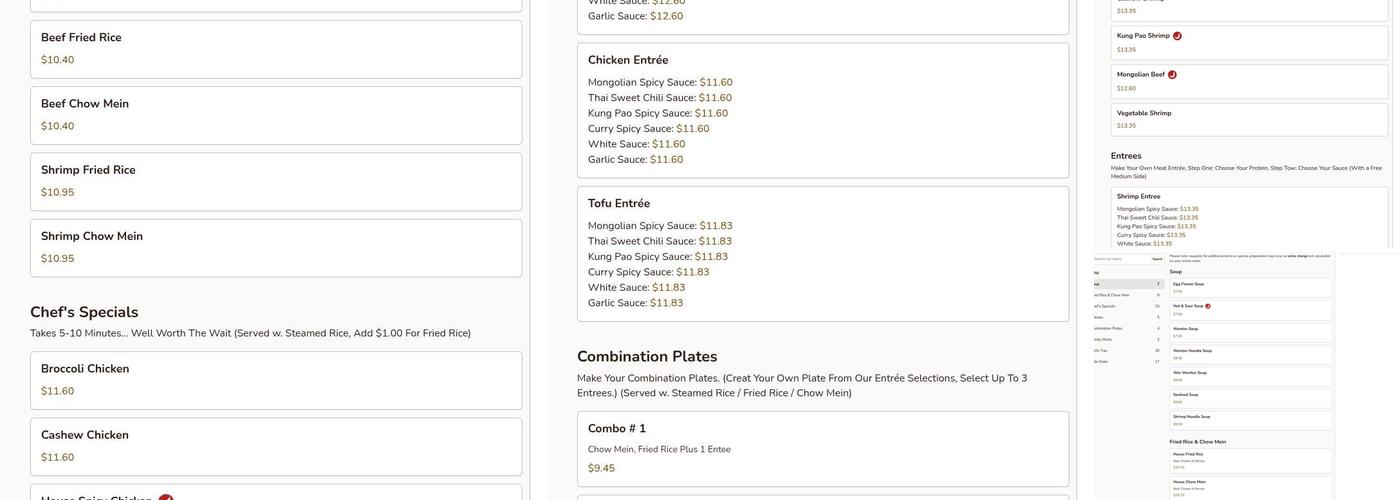Screen dimensions: 1400x500
Task: Click the Shrimp Entree card in preview
Action: tap(1250, 217)
